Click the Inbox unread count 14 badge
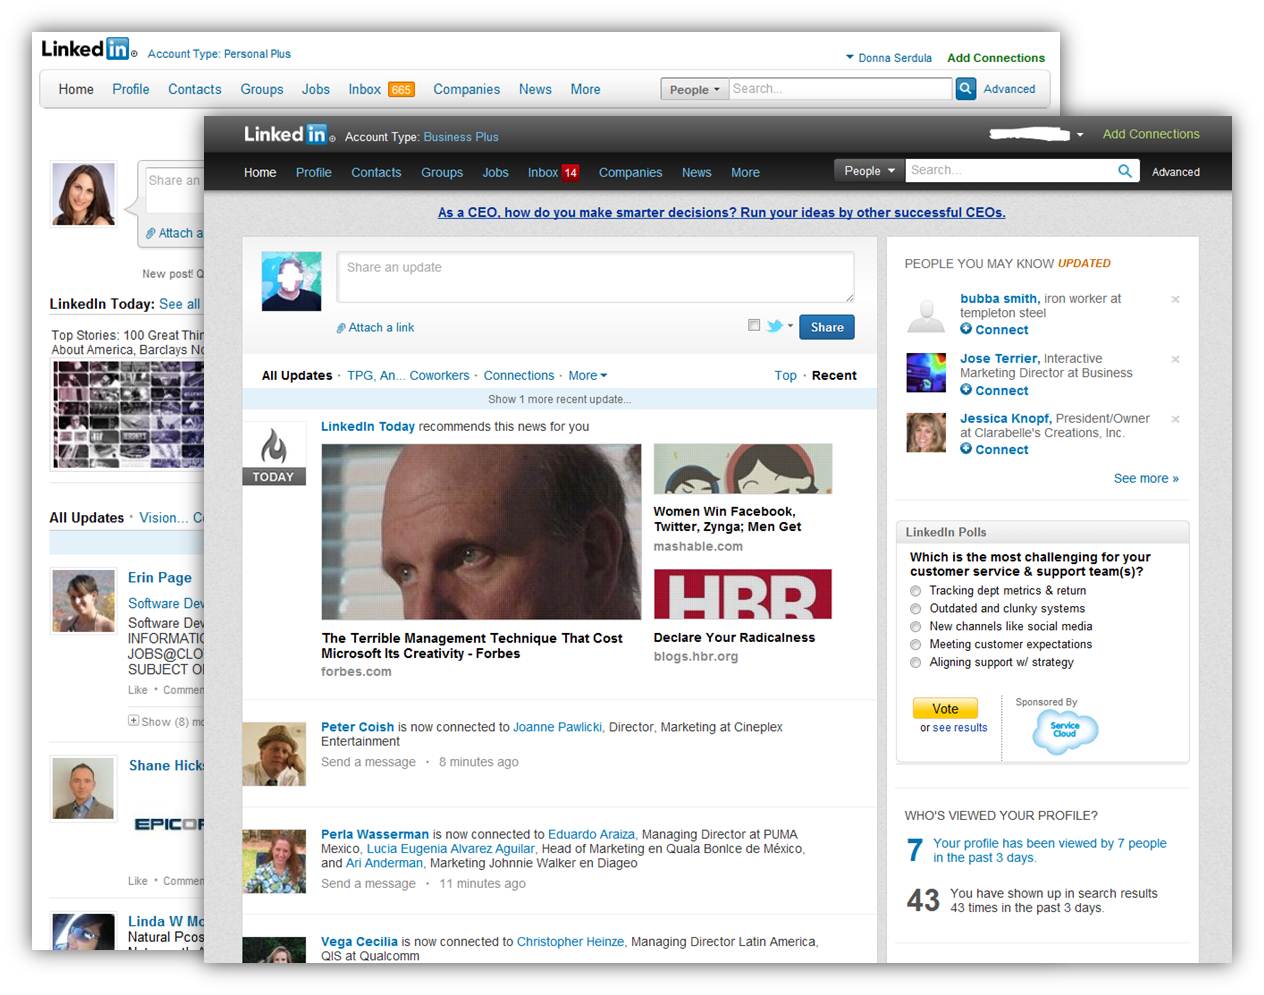 pyautogui.click(x=572, y=171)
